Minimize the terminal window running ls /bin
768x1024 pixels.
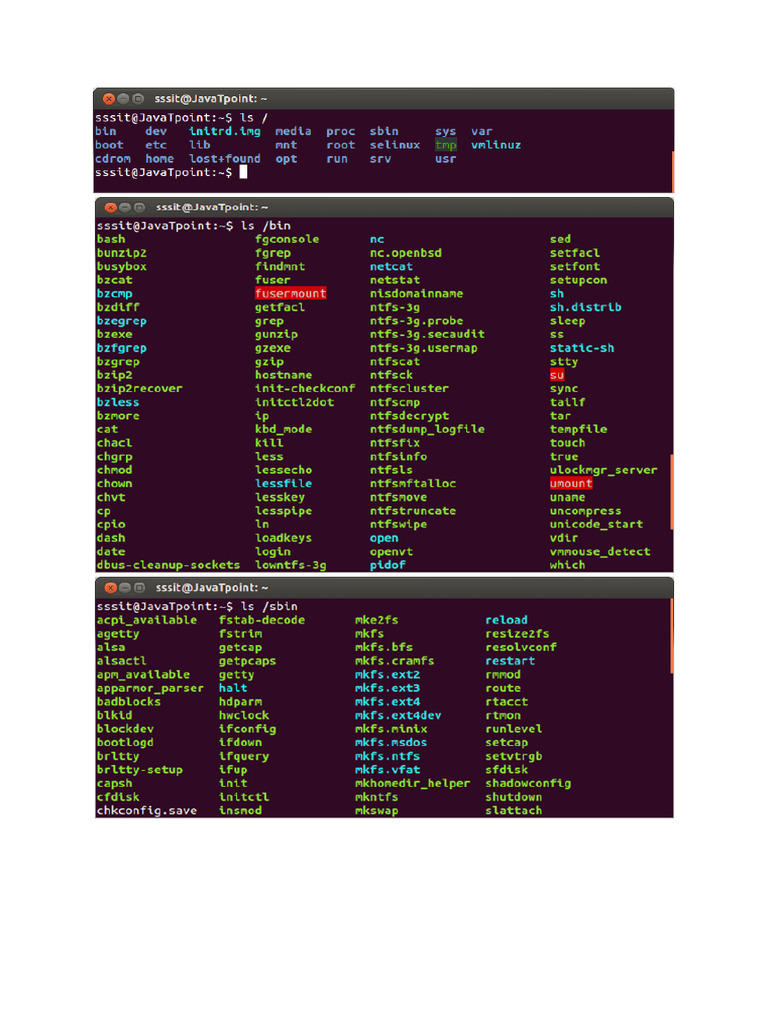(x=125, y=208)
